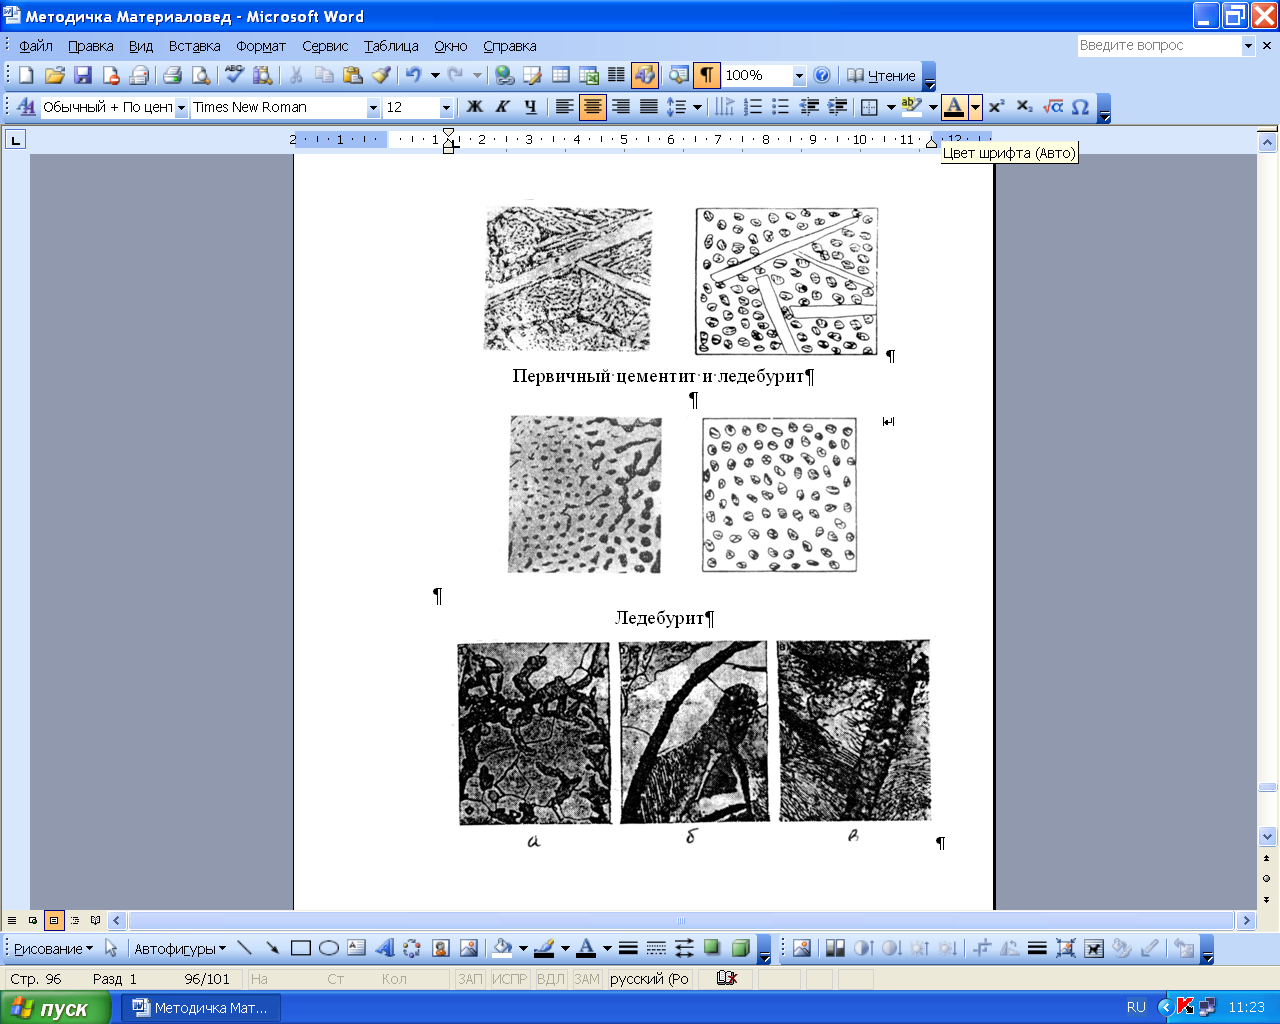Expand the Times New Roman font dropdown
1280x1024 pixels.
tap(373, 108)
